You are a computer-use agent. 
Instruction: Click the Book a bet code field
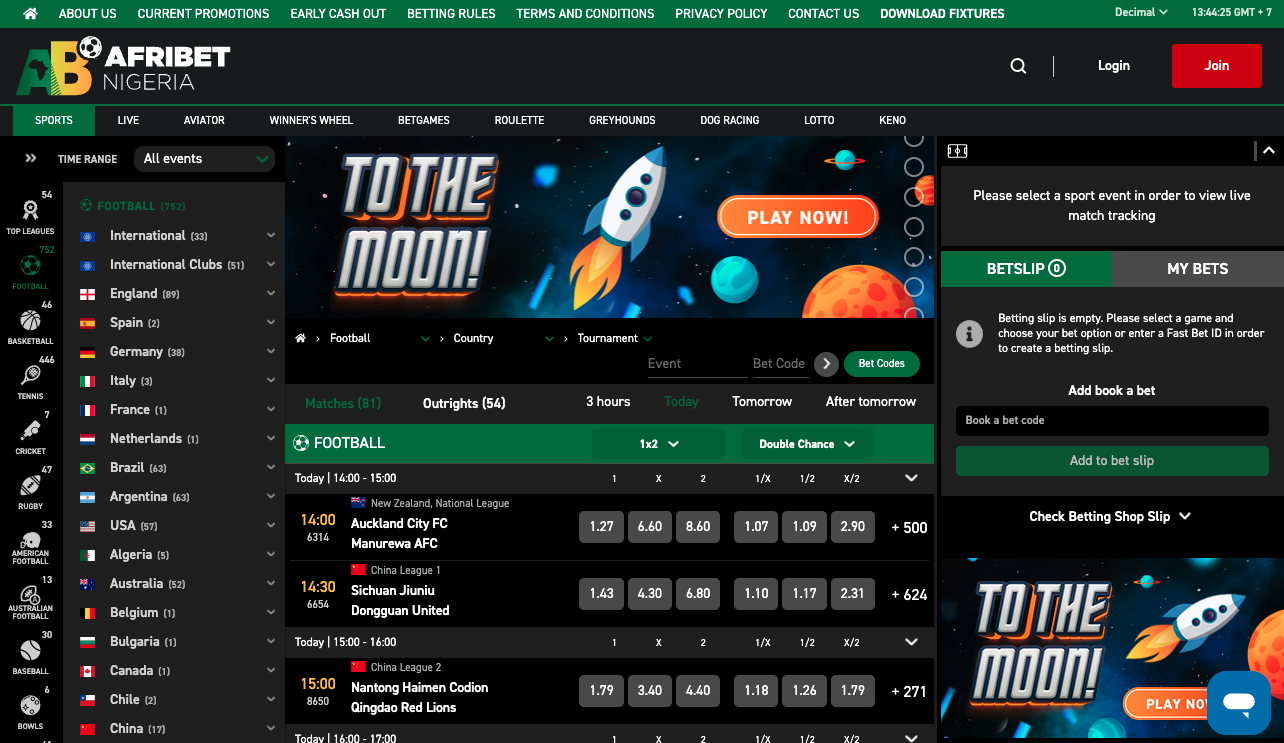[1112, 421]
